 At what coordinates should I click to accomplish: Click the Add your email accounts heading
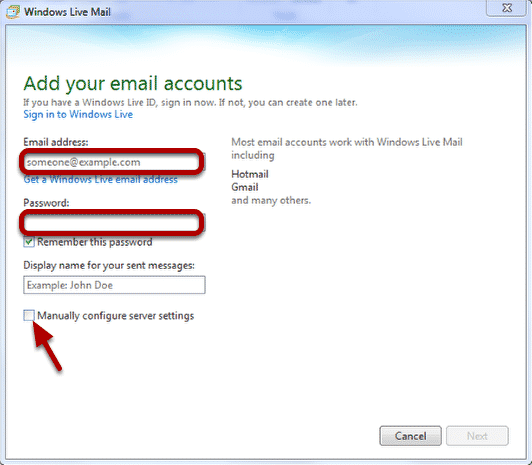133,83
